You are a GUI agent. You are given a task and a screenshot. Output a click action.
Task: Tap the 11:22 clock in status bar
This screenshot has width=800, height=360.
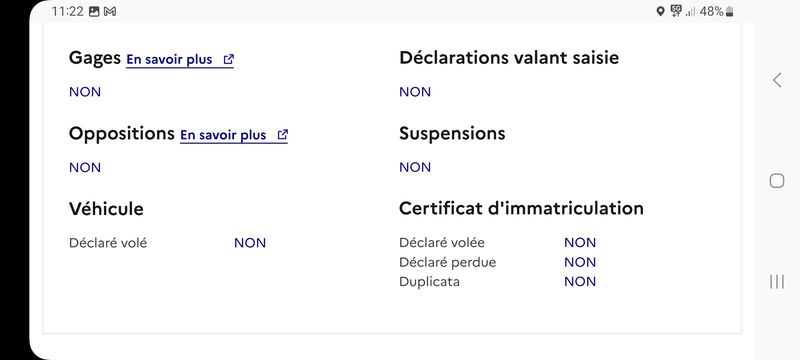[67, 11]
